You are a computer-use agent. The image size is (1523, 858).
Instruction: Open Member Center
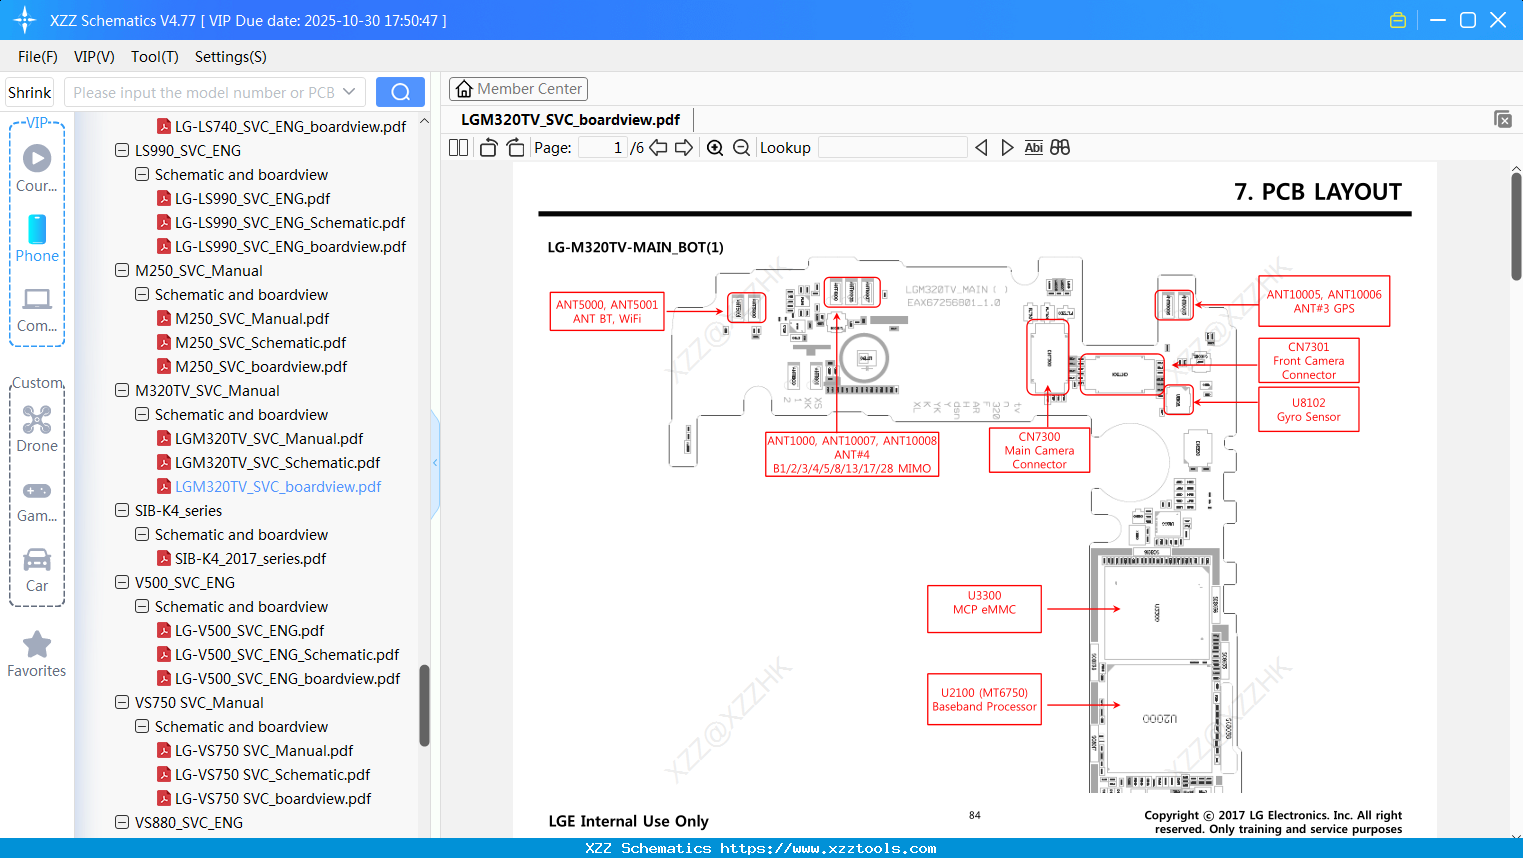pos(518,89)
